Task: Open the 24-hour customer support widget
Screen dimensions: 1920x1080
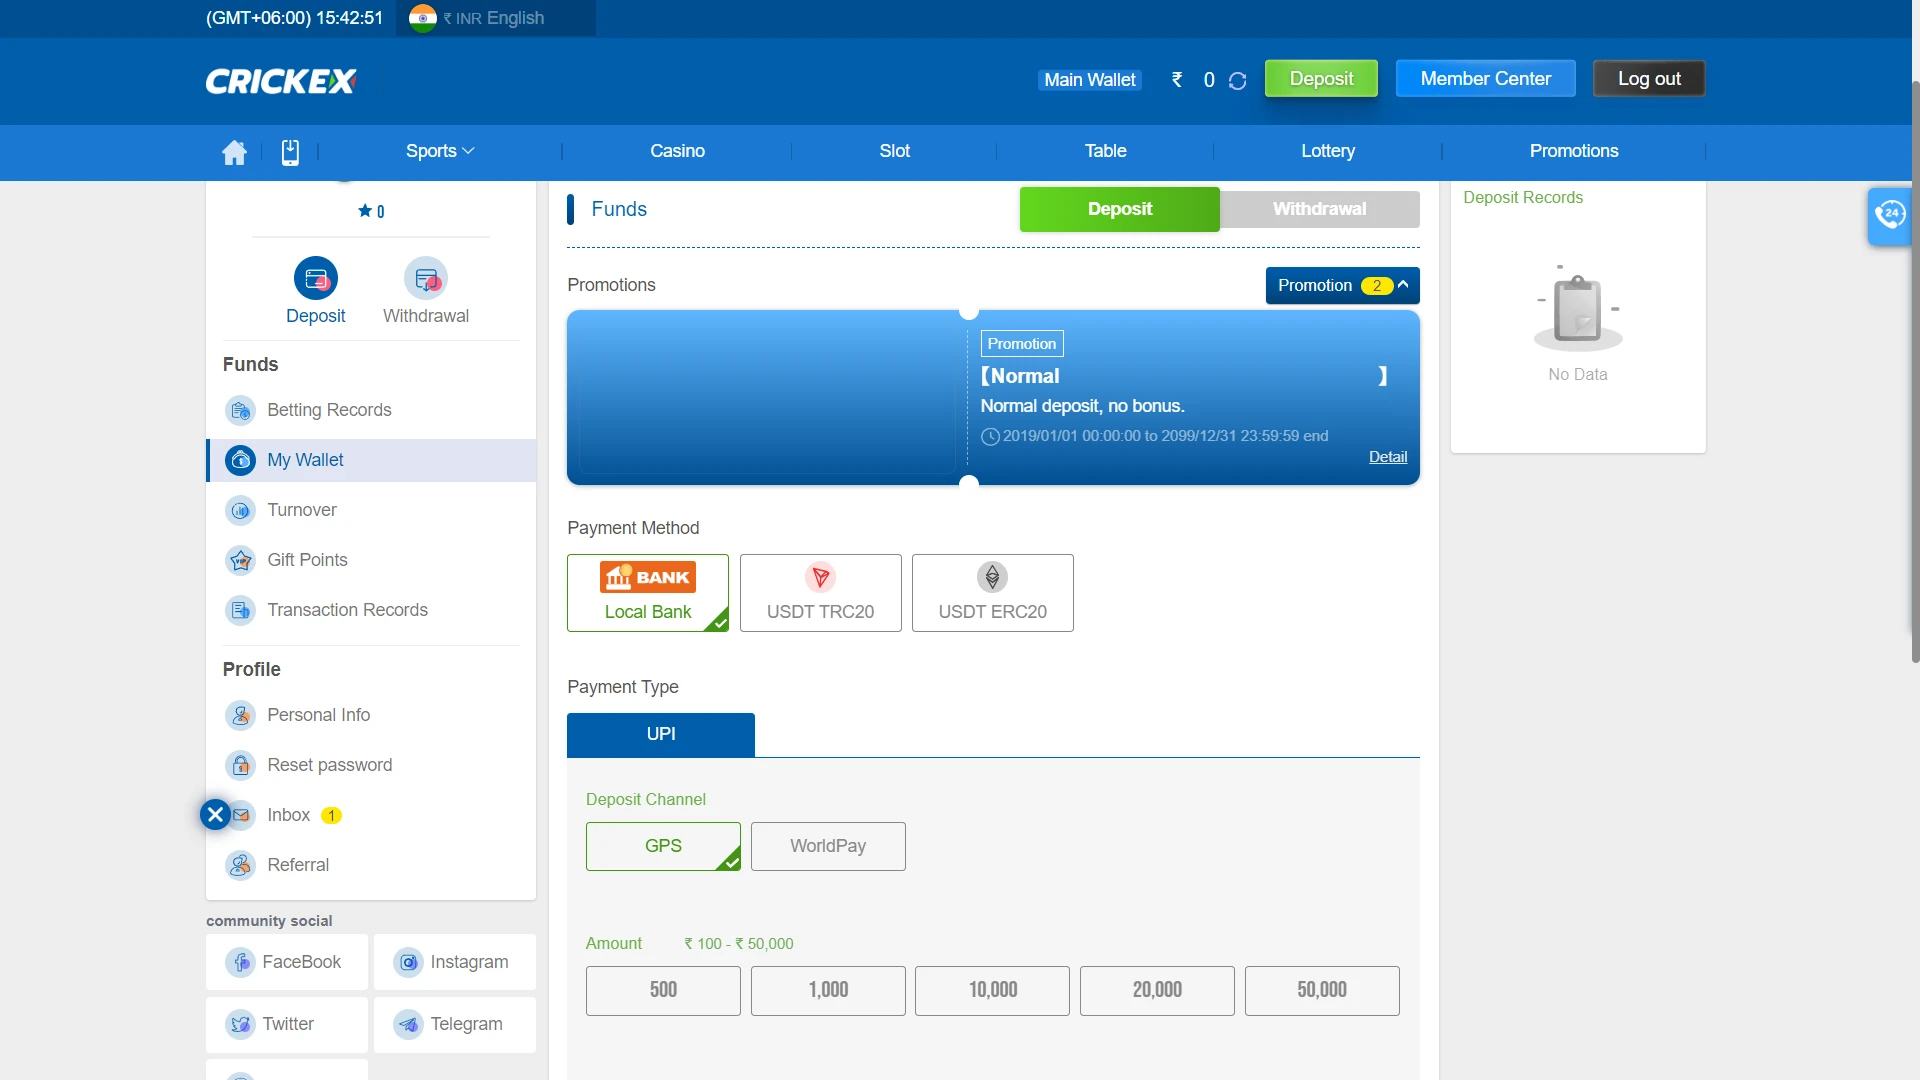Action: tap(1890, 215)
